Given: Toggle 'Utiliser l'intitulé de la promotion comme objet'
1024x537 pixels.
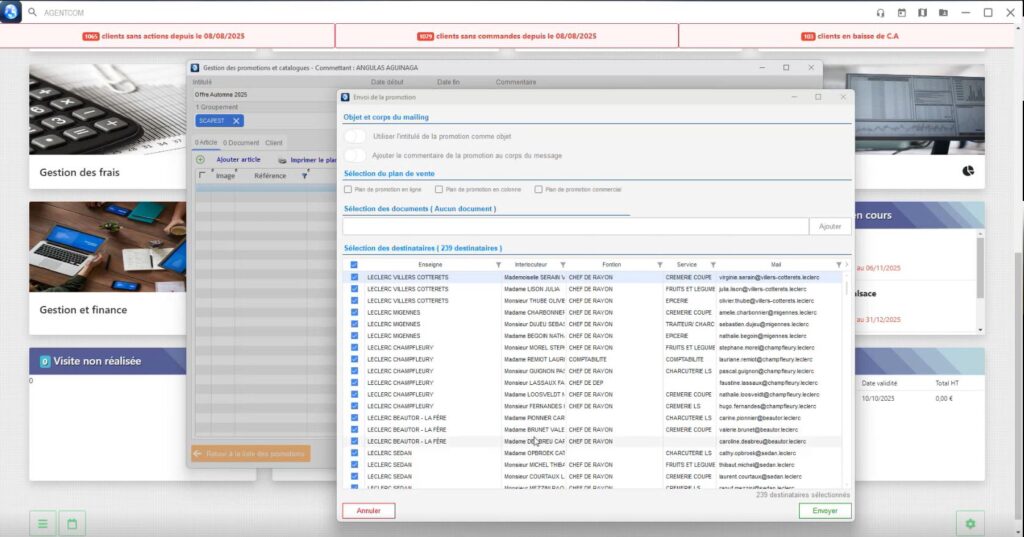Looking at the screenshot, I should [355, 136].
